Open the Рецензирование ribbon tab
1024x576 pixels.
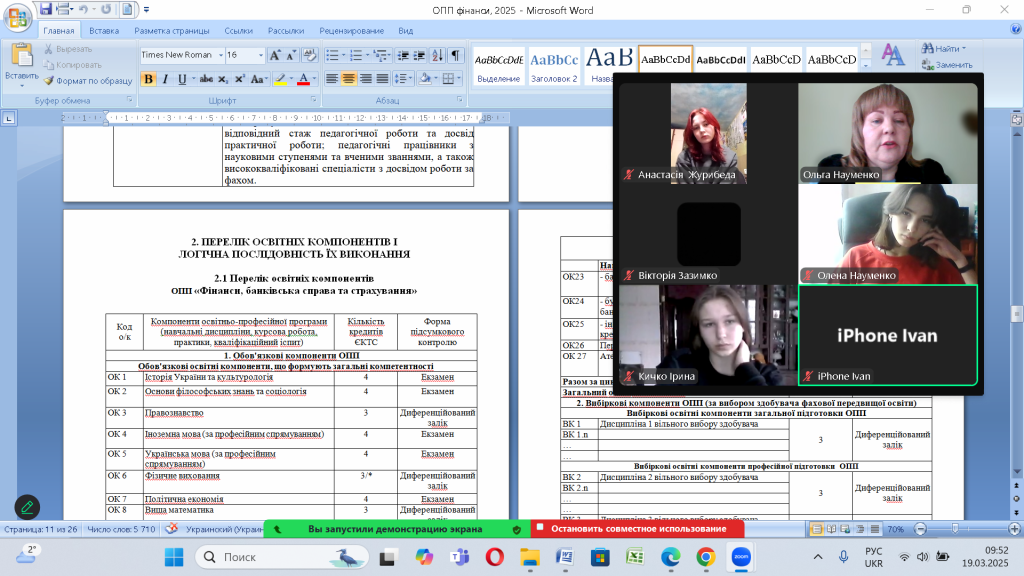point(351,31)
